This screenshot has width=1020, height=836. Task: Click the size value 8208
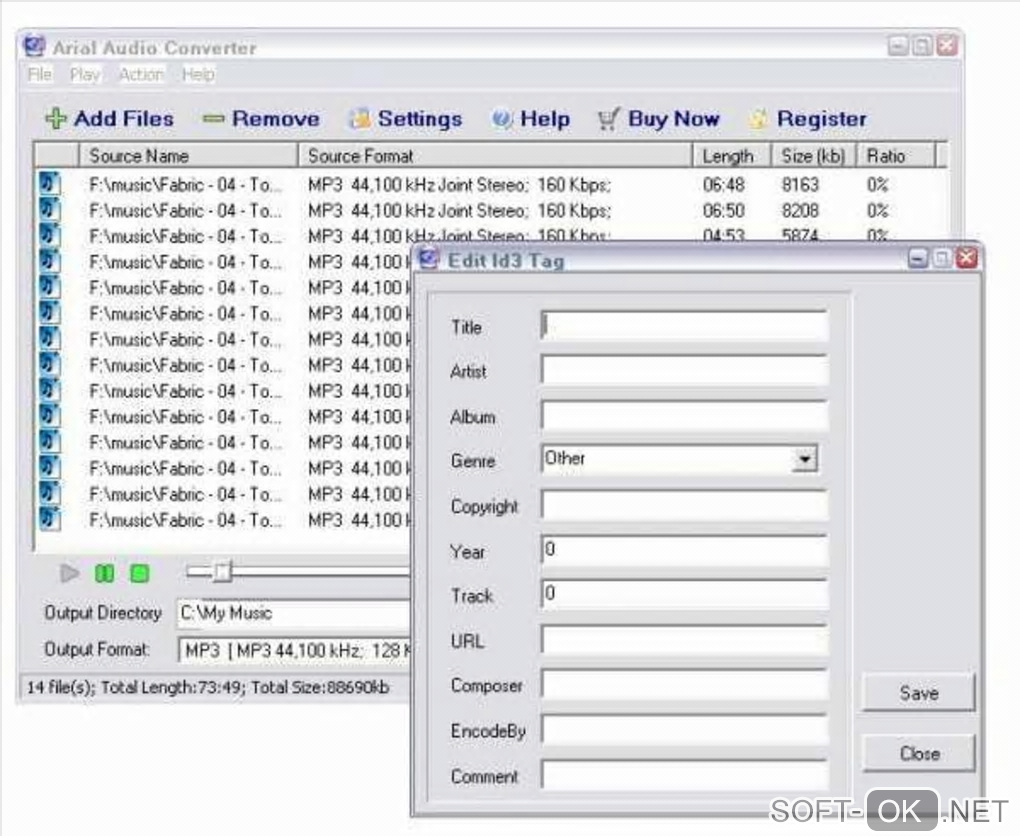(800, 211)
